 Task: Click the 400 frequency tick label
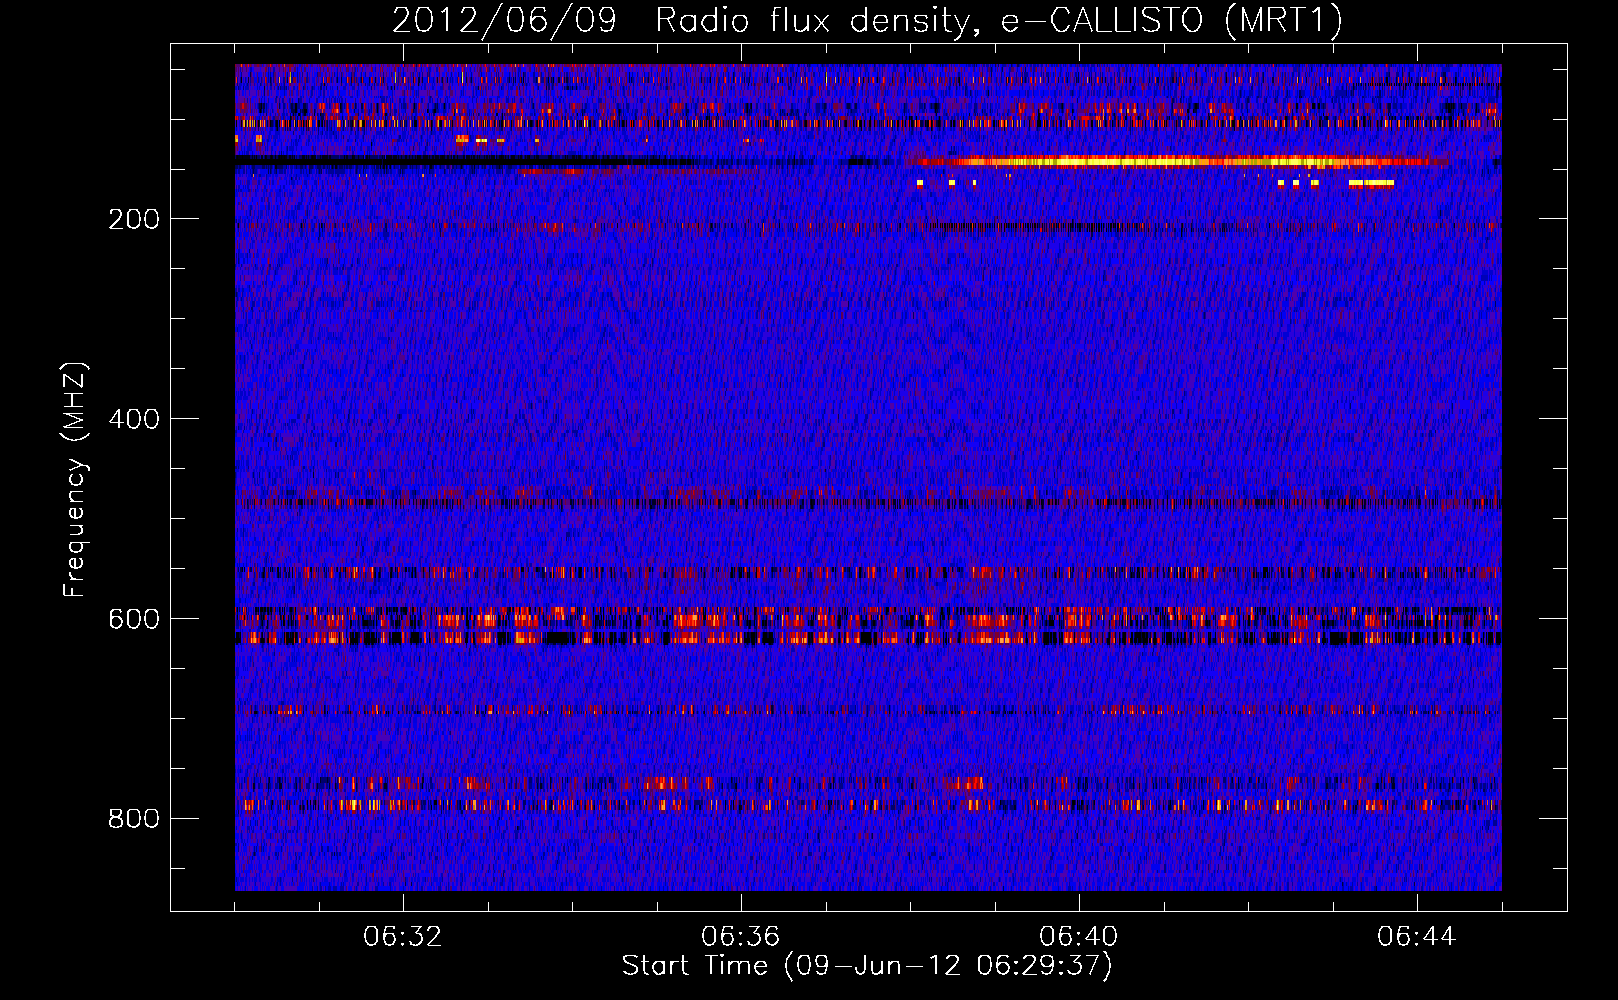click(134, 419)
